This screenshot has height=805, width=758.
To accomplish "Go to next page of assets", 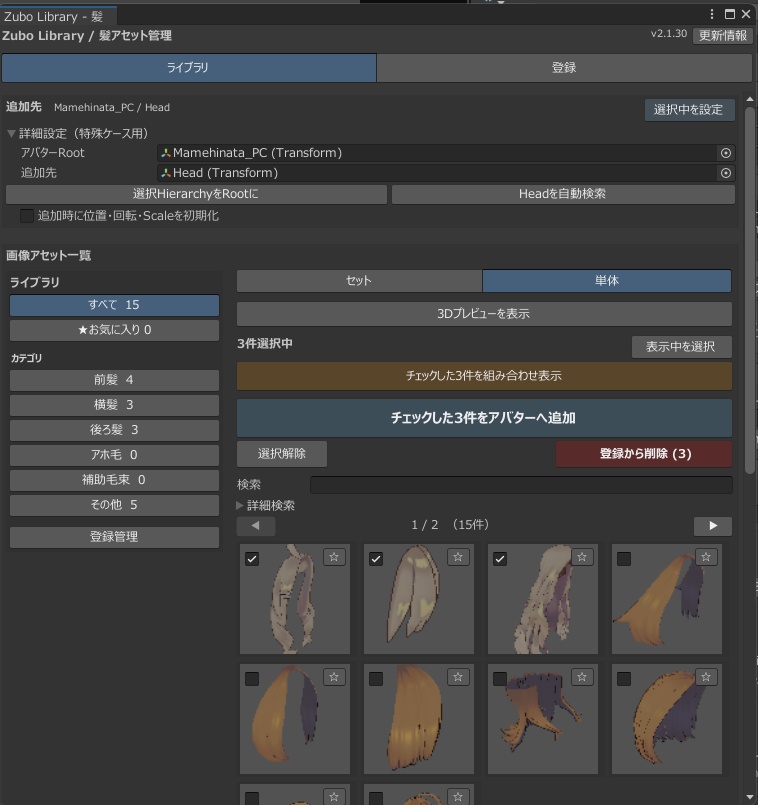I will 713,526.
